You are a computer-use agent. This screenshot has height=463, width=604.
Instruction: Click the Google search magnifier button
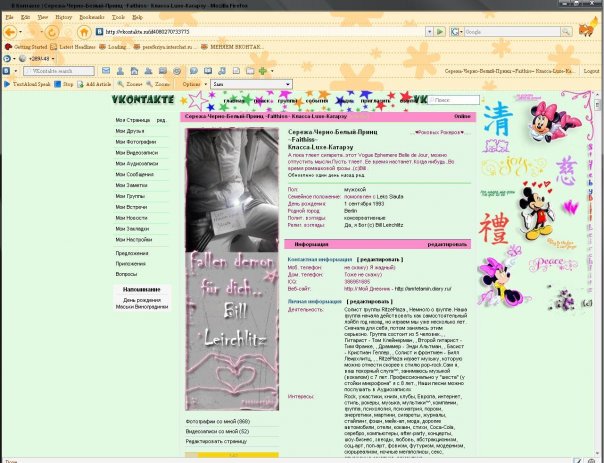[x=565, y=32]
